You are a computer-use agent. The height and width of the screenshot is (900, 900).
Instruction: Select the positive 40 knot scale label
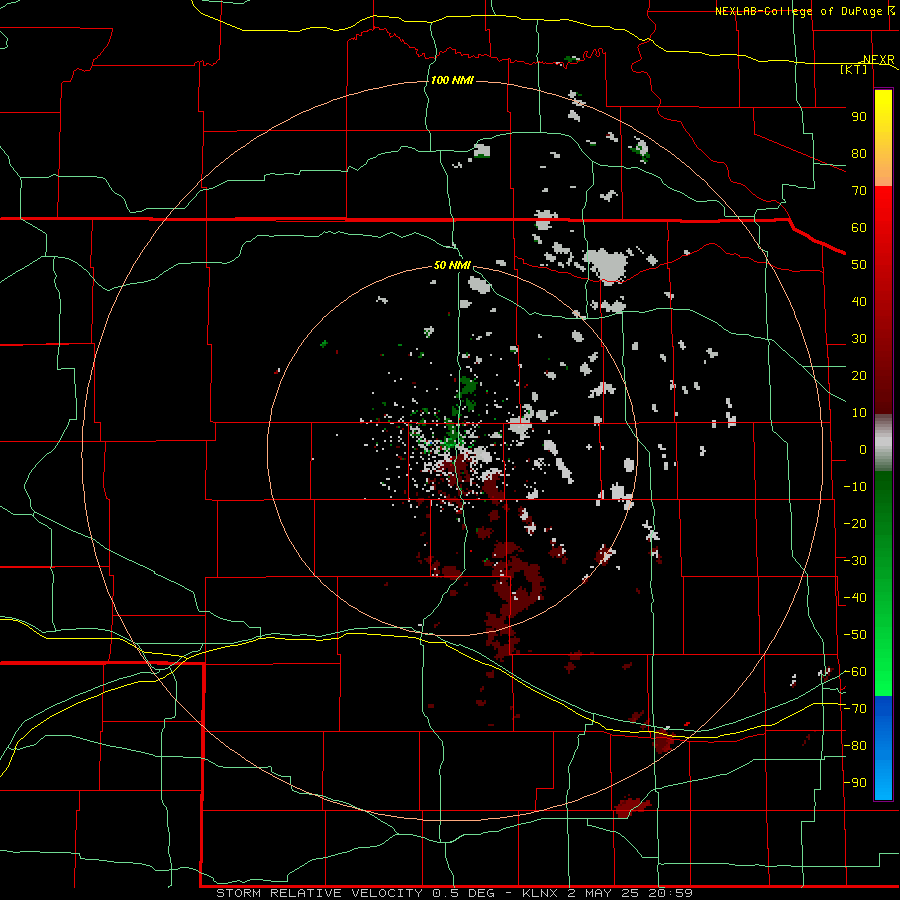(859, 302)
